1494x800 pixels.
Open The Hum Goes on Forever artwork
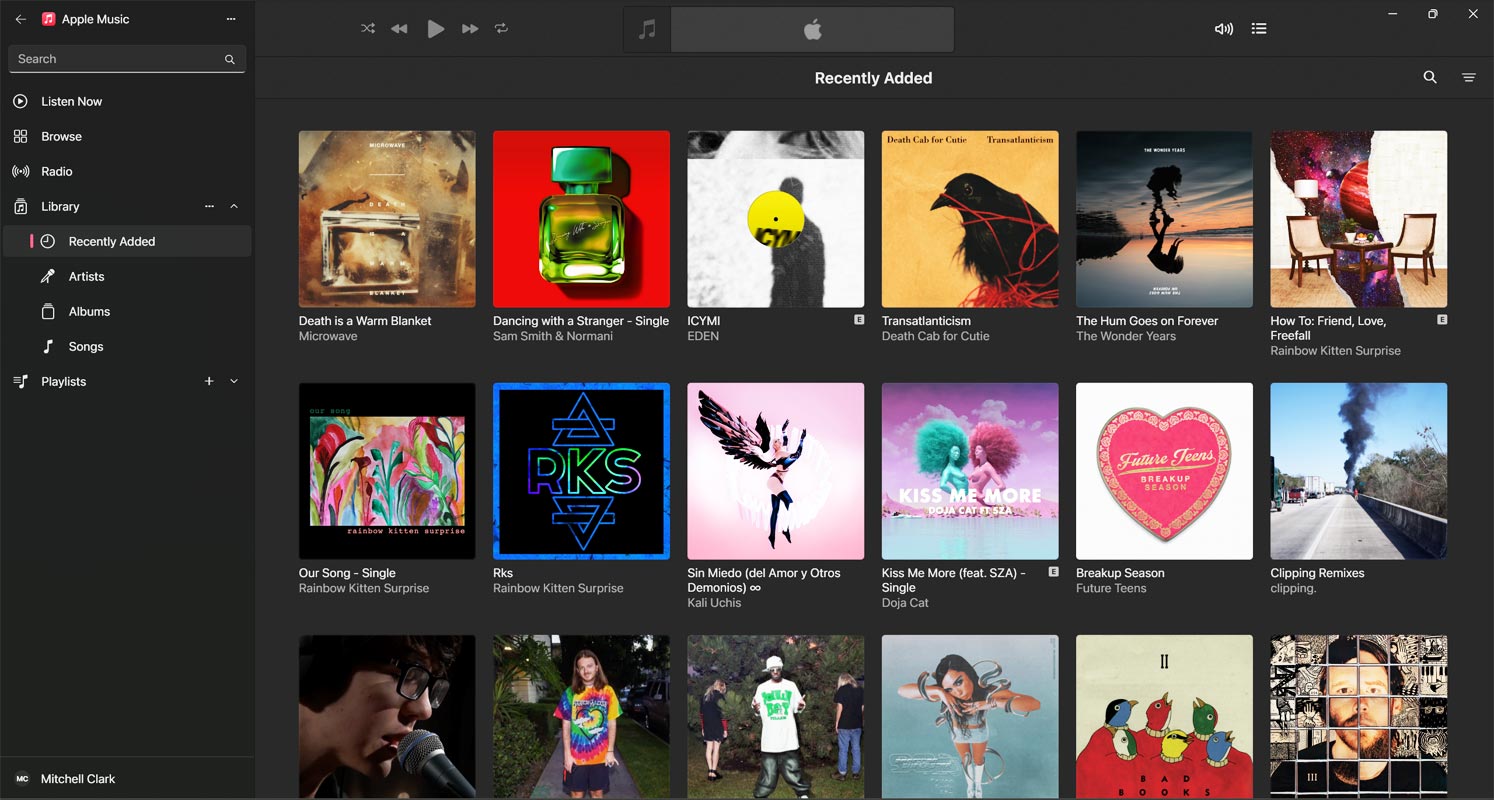click(x=1164, y=219)
